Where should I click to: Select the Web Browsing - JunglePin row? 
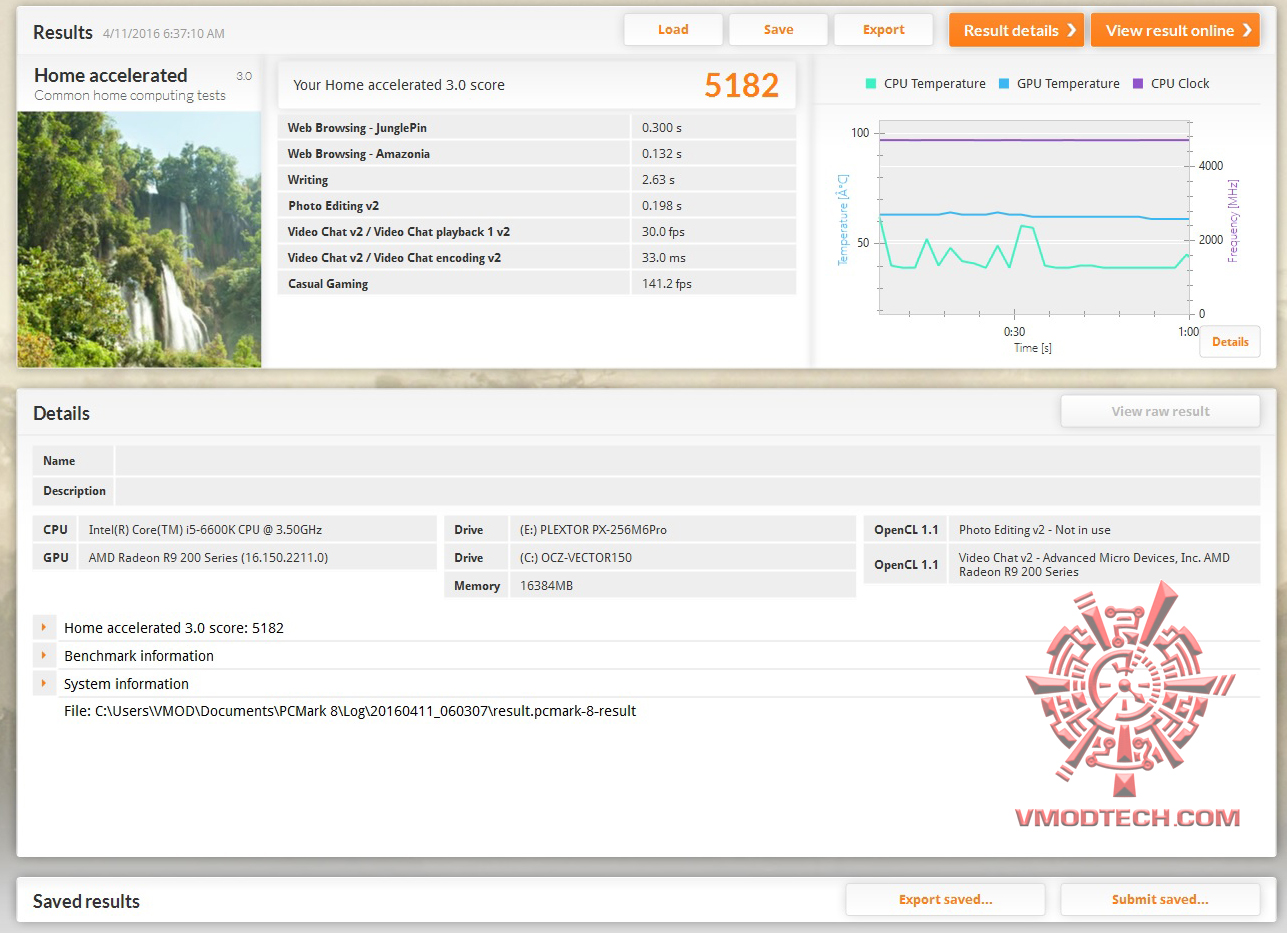[537, 127]
